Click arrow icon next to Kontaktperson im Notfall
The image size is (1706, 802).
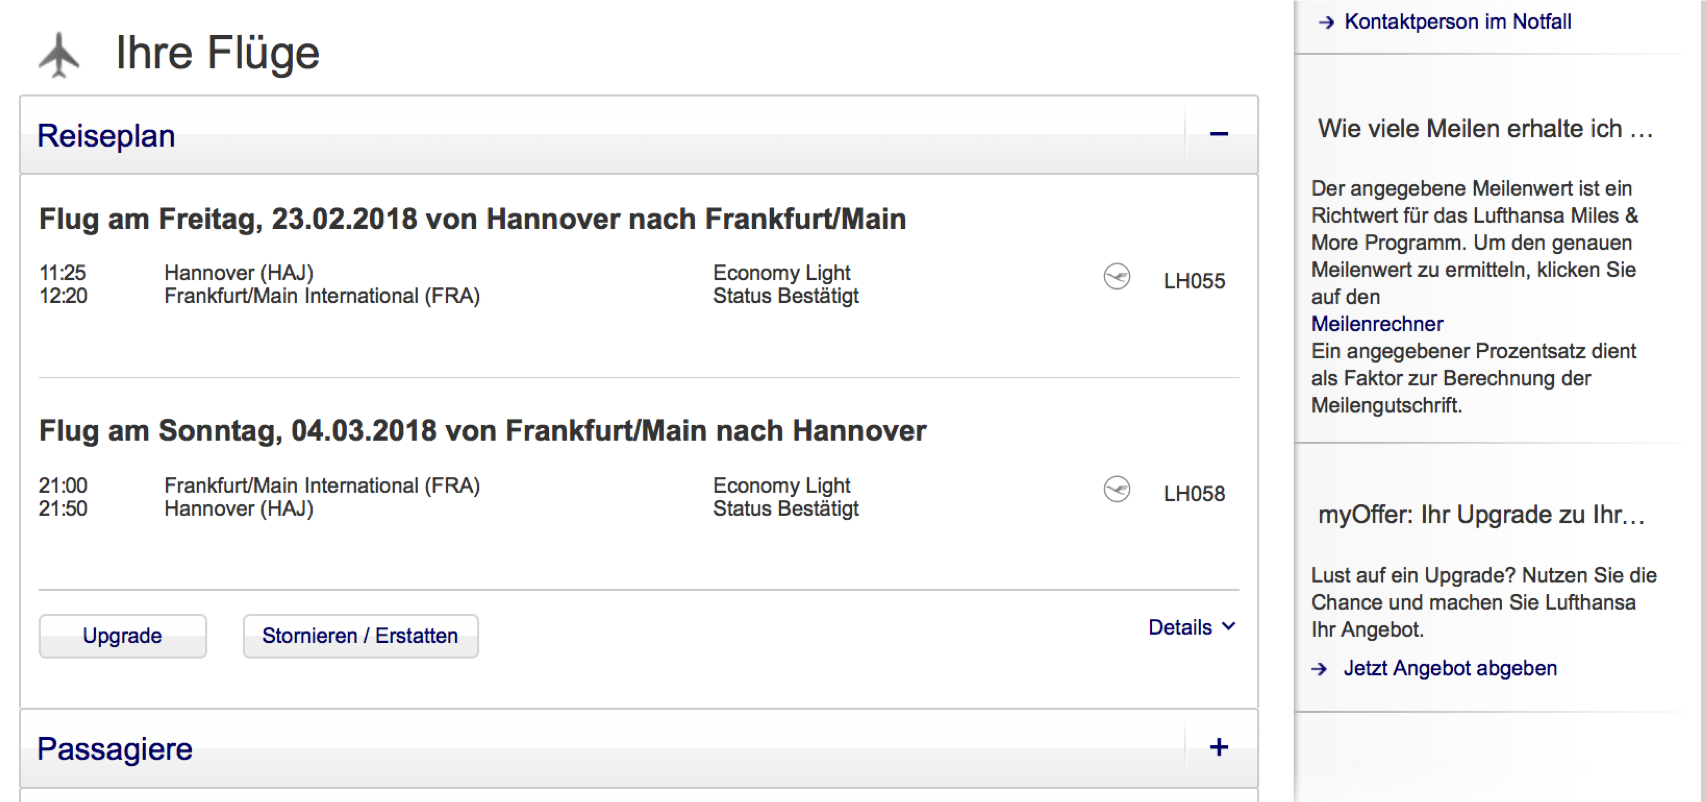tap(1326, 22)
